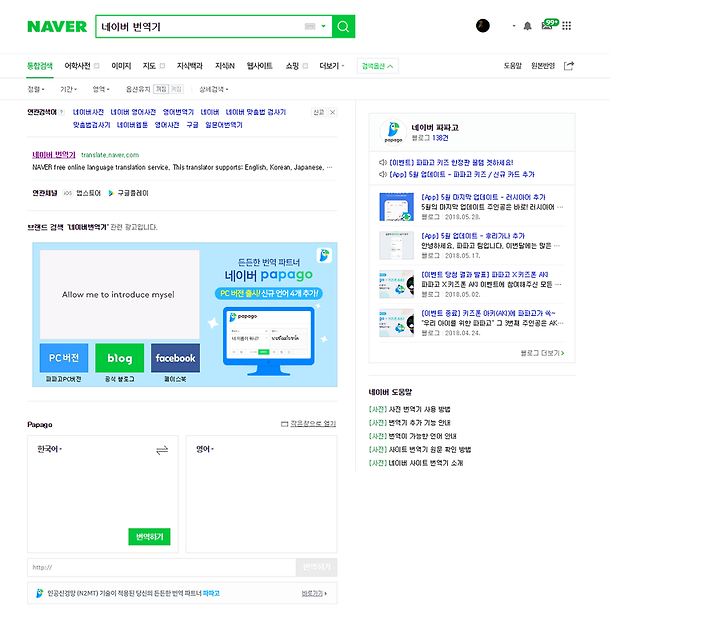This screenshot has width=720, height=619.
Task: Collapse the 검색옵션 panel
Action: coord(377,66)
